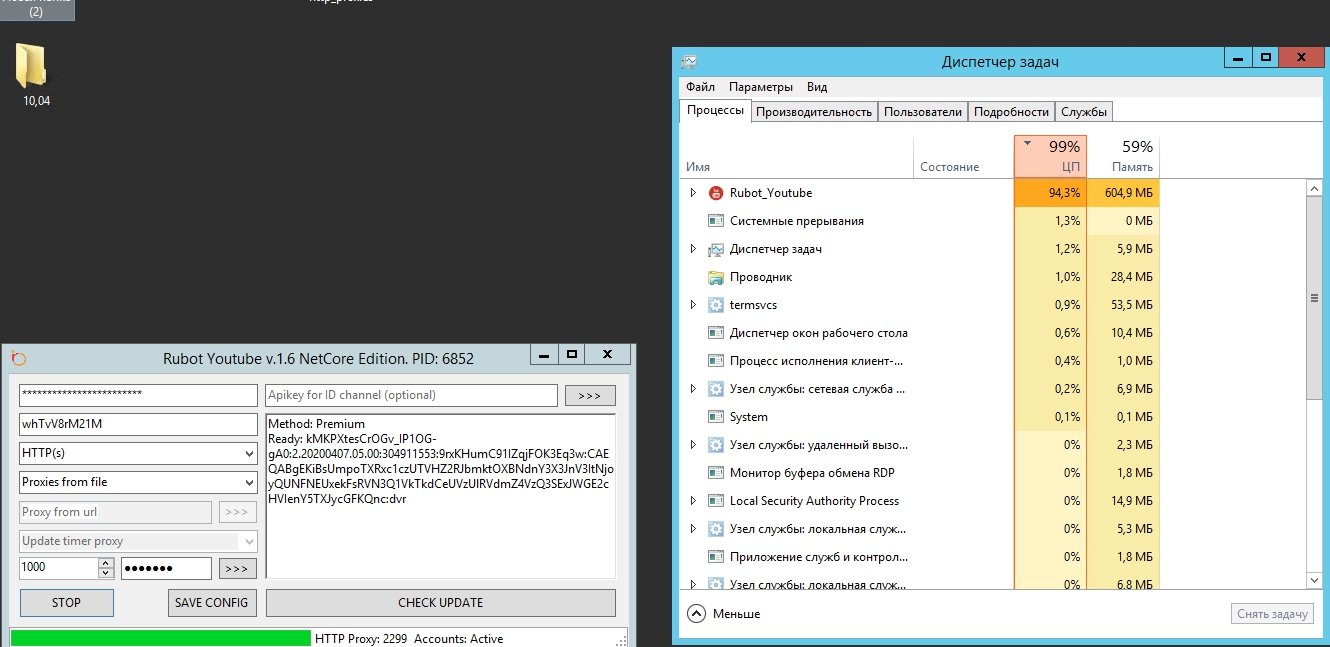Click the Apikey for ID channel field

point(411,395)
